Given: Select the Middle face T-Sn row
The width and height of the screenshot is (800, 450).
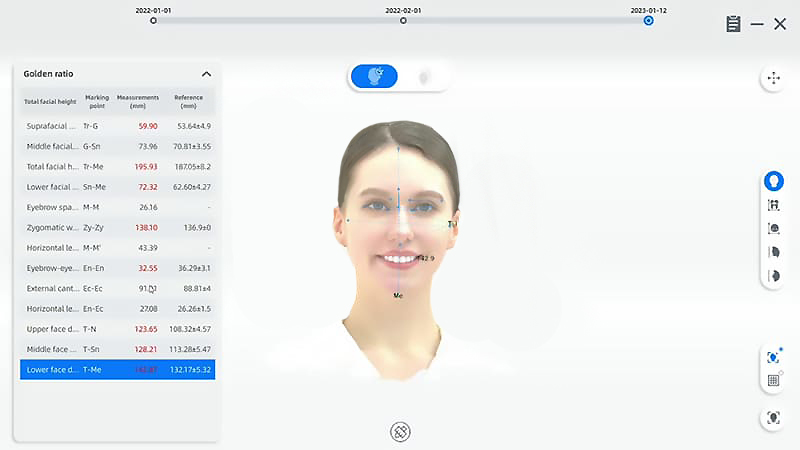Looking at the screenshot, I should coord(118,349).
